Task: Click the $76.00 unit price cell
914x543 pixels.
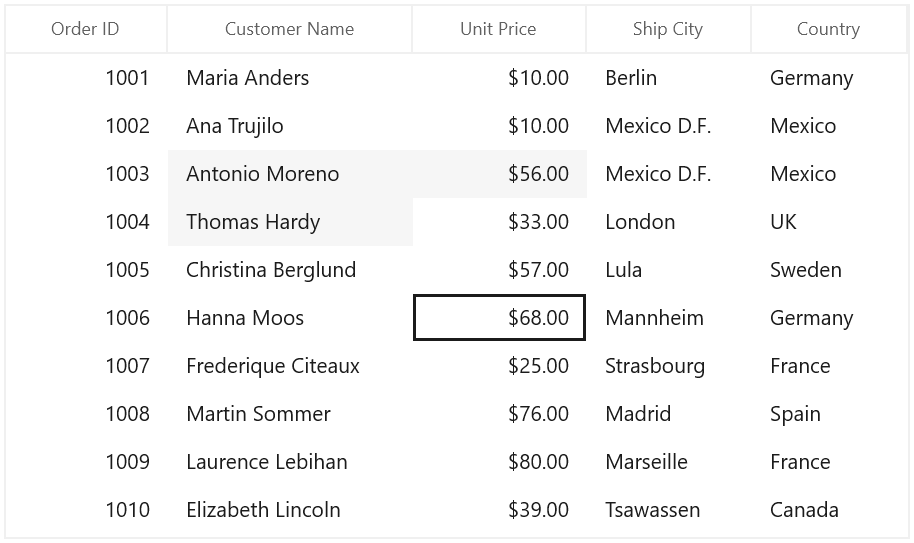Action: (x=499, y=414)
